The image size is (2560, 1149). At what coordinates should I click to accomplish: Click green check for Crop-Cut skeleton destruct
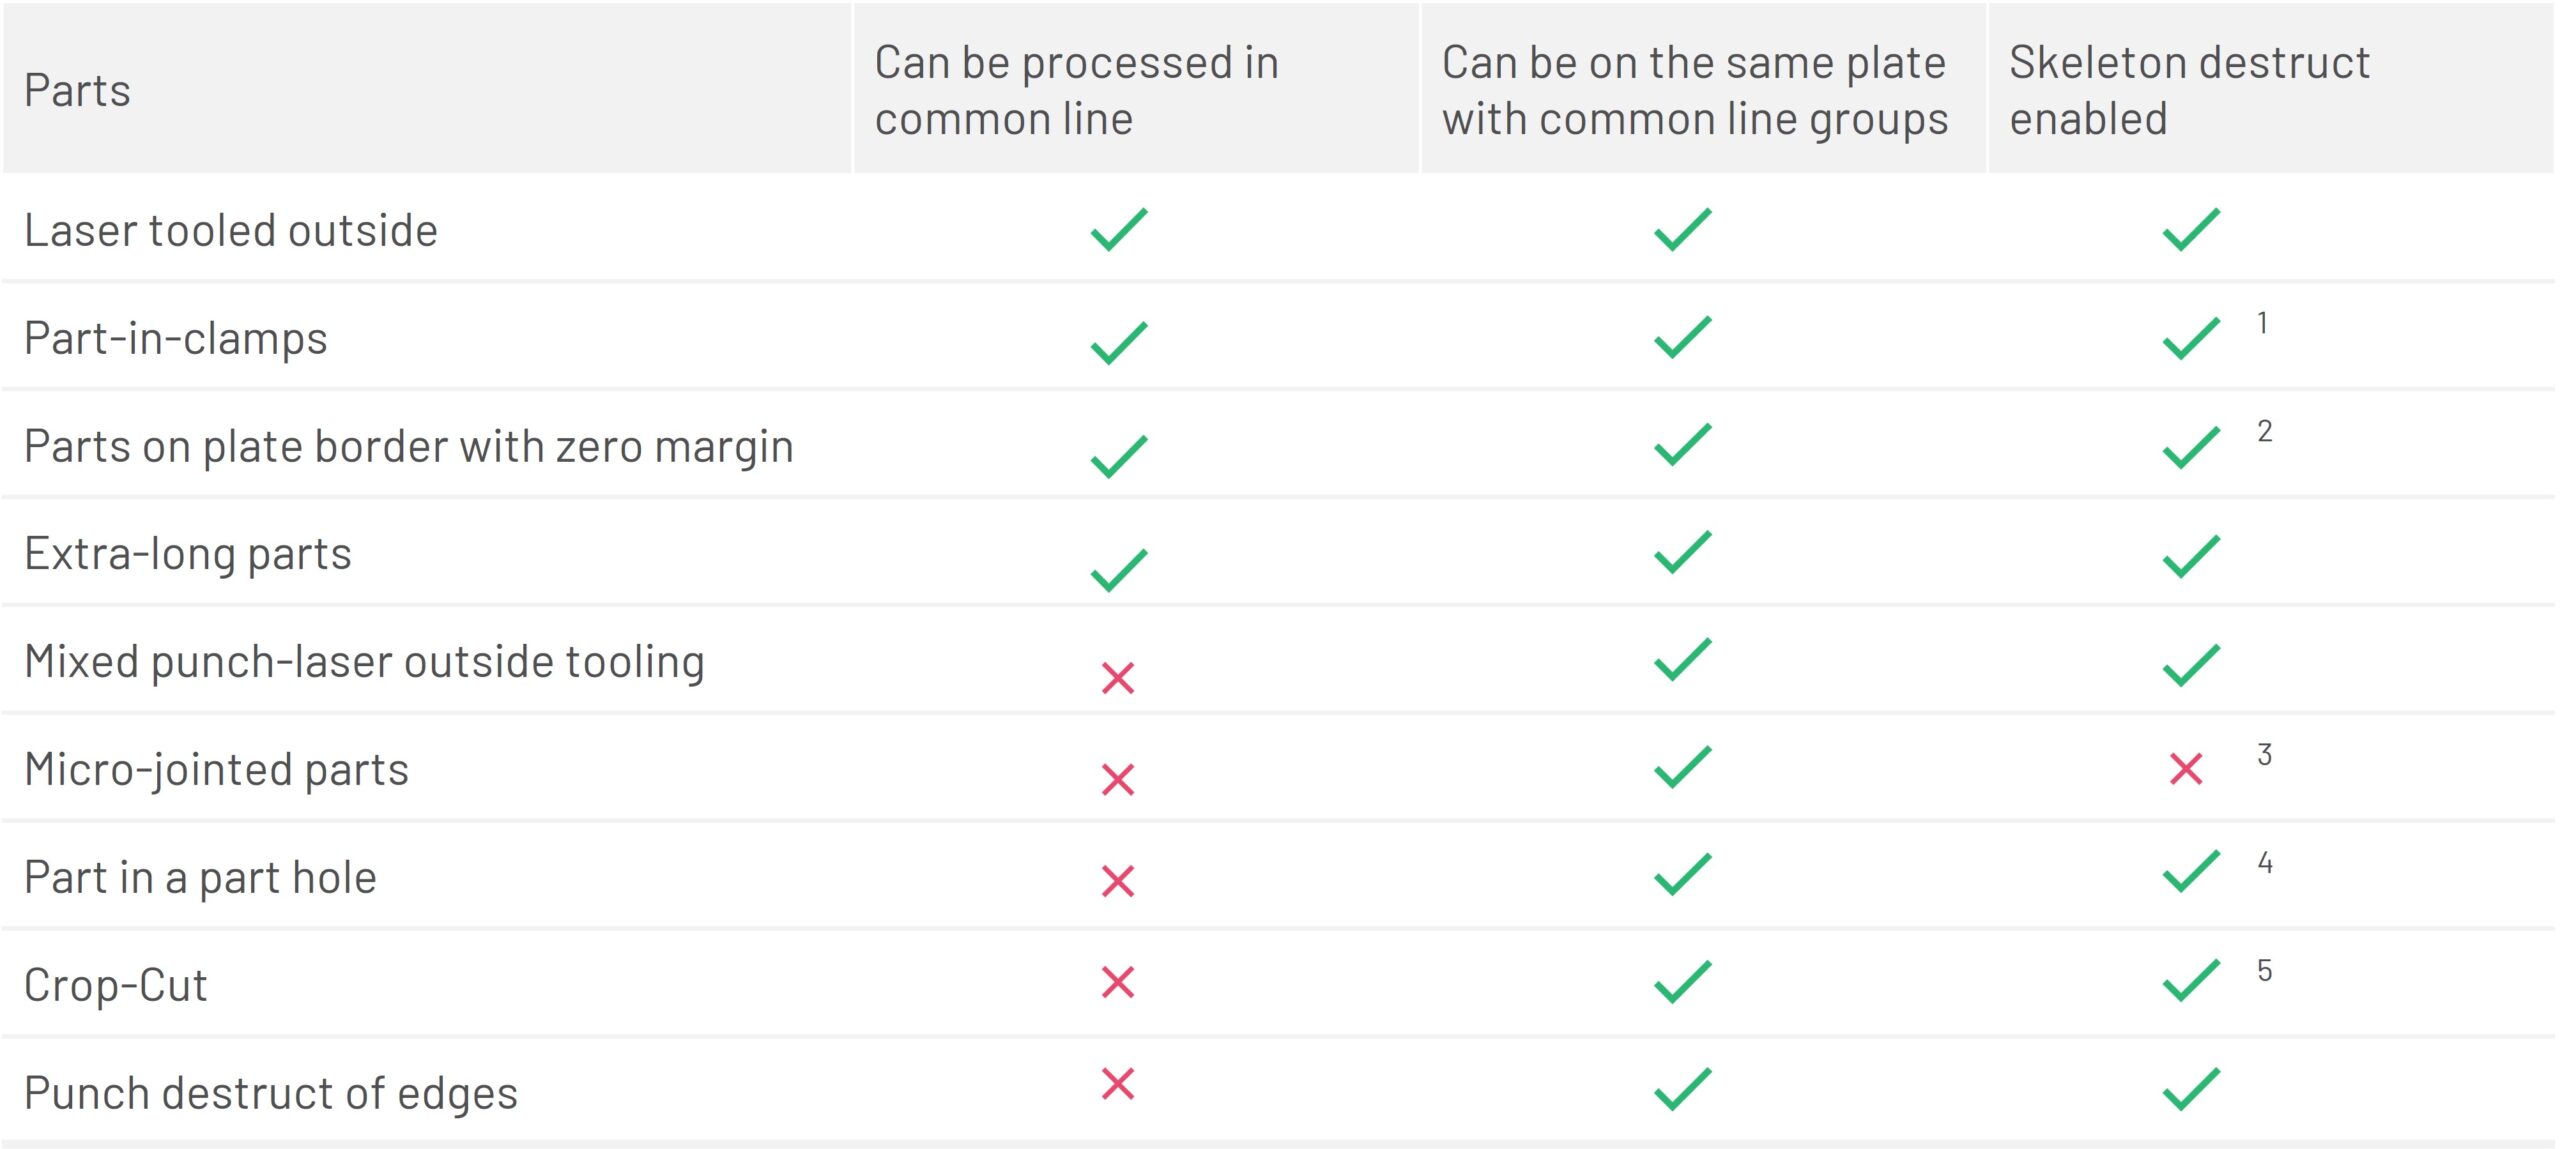pyautogui.click(x=2191, y=981)
